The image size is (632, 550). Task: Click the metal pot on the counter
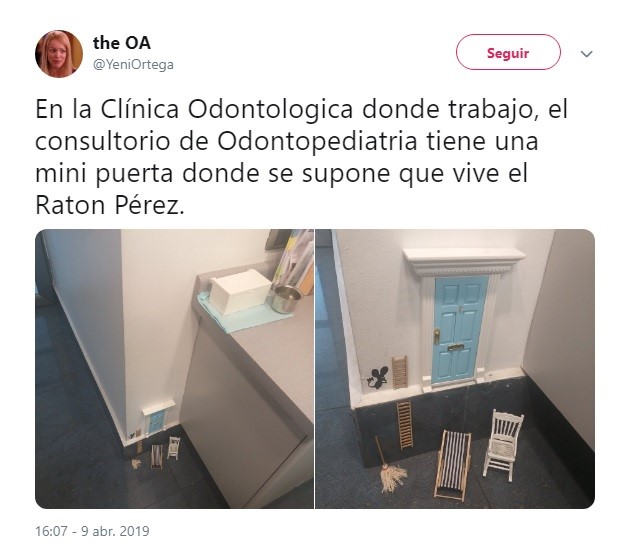[286, 299]
